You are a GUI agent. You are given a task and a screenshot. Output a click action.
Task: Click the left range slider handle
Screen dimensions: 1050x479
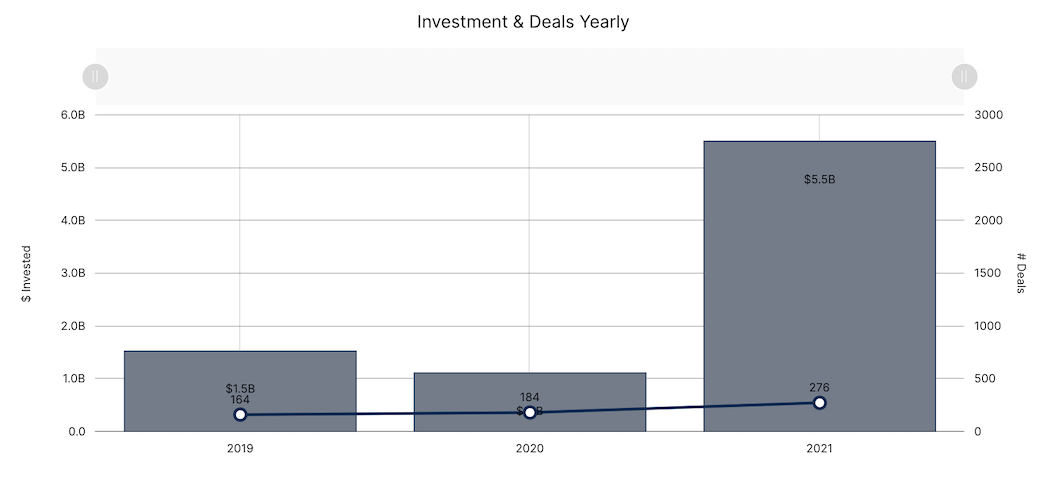[x=95, y=76]
